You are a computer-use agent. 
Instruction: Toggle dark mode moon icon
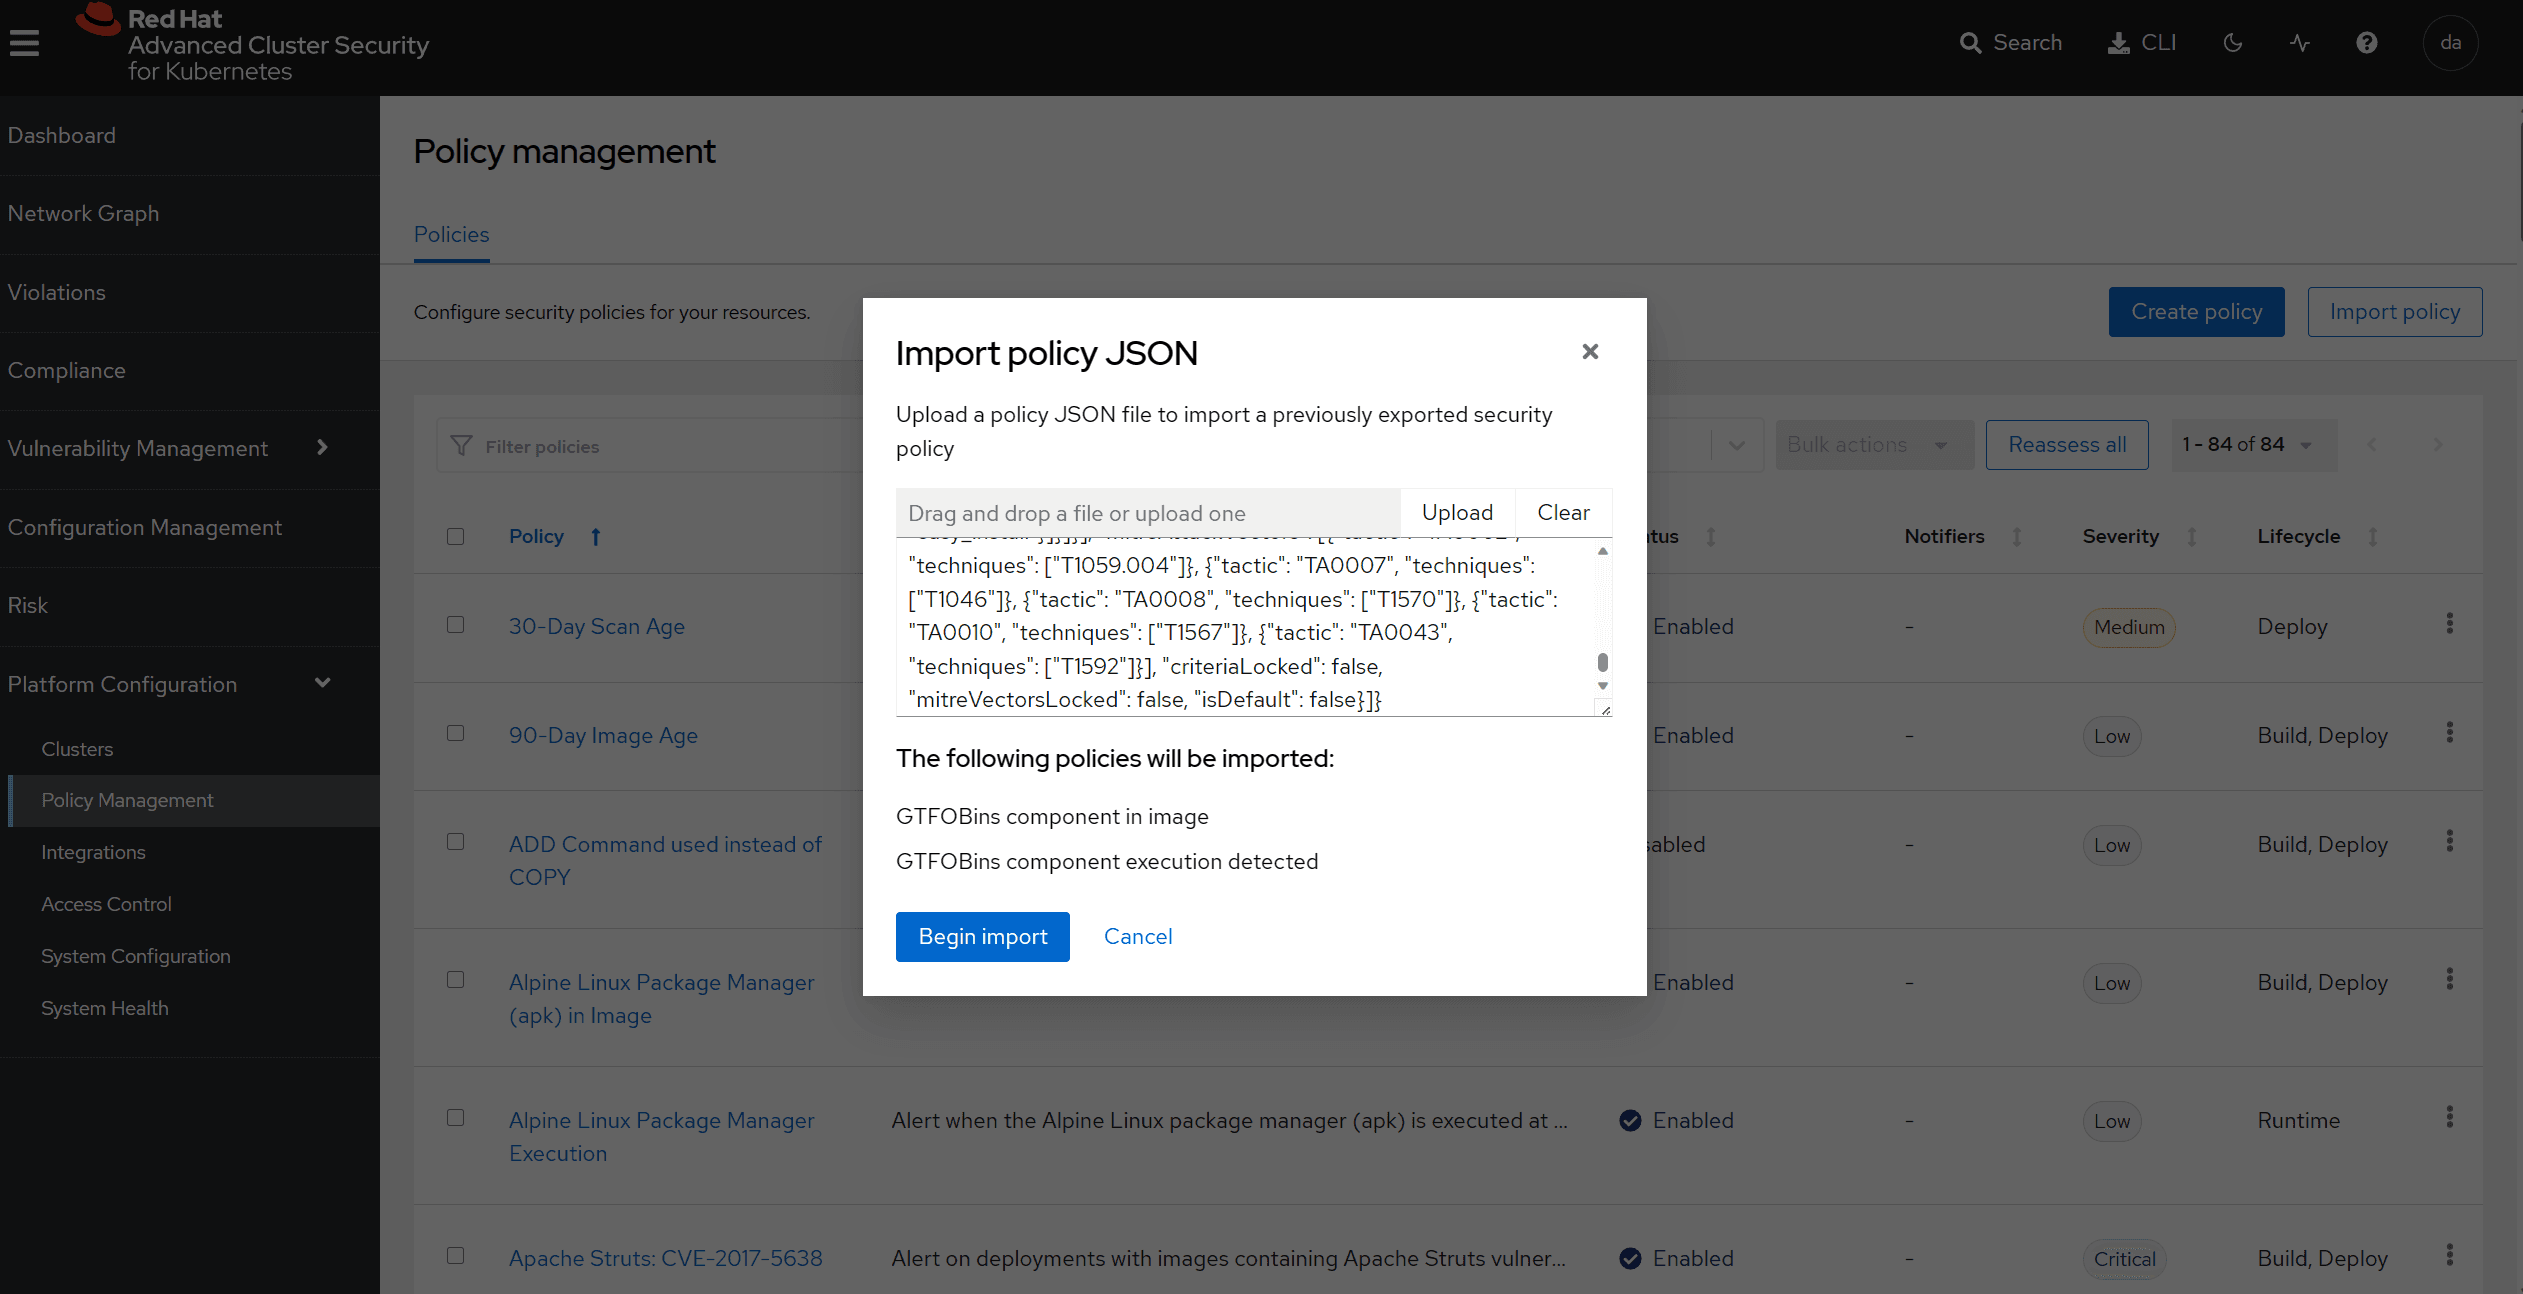(x=2232, y=43)
